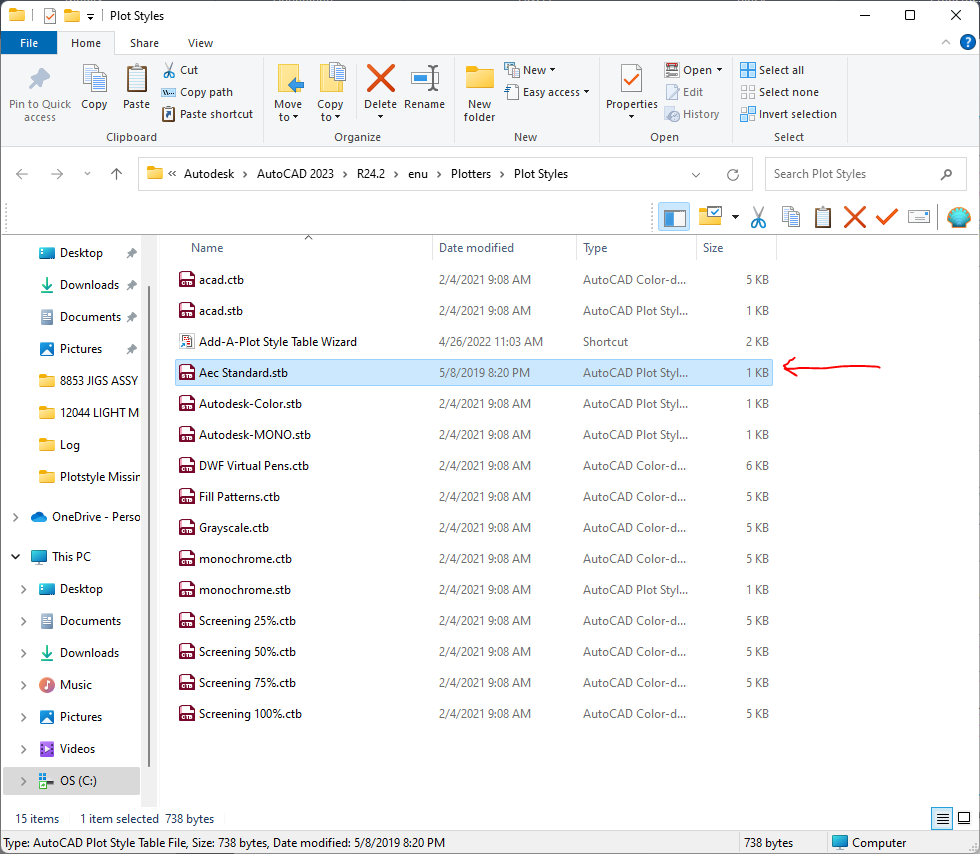Click the Rename button in the ribbon
The image size is (980, 854).
pos(425,90)
